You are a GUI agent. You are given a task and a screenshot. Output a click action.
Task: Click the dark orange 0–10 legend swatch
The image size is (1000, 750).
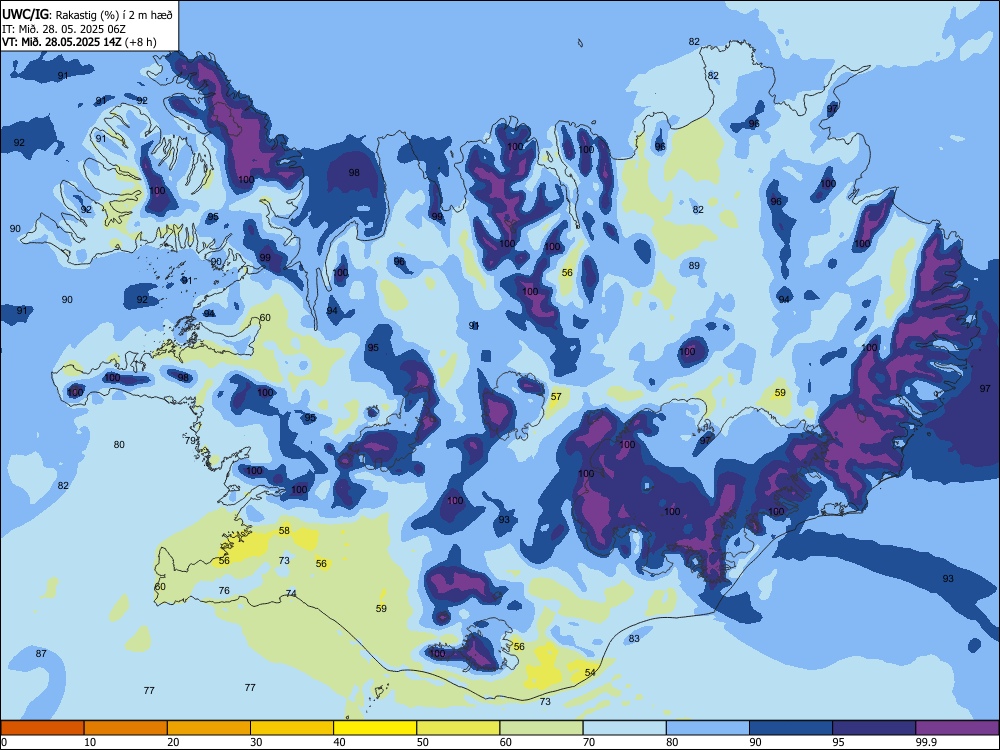tap(43, 728)
